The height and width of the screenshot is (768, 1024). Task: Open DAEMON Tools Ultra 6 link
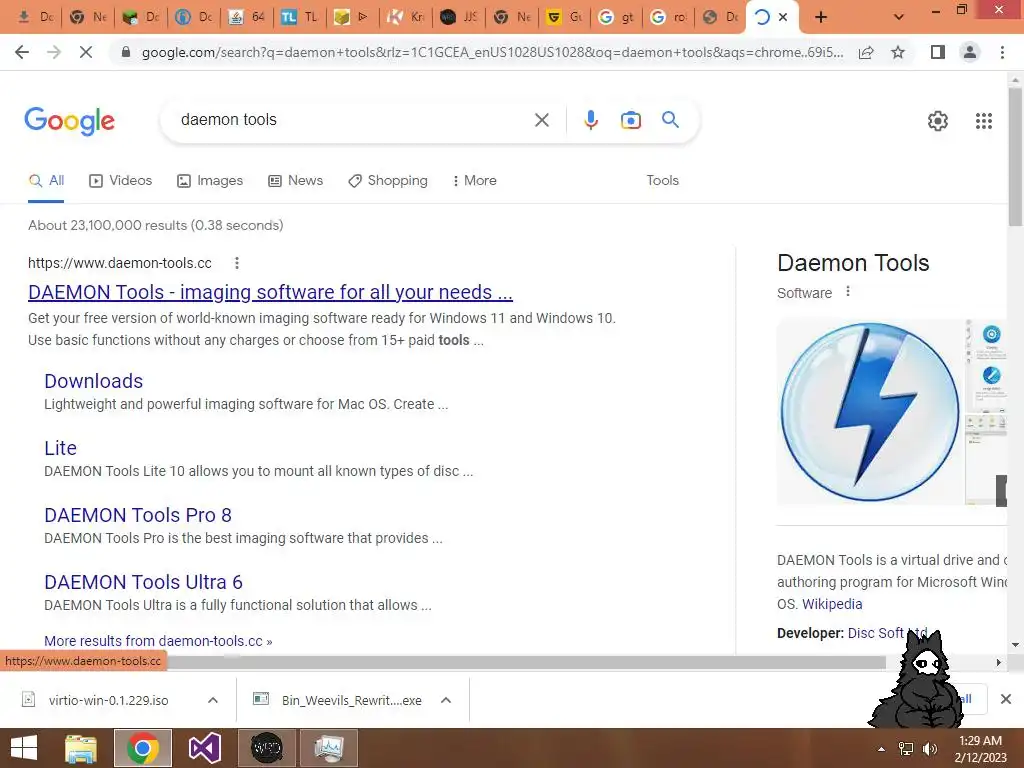[x=143, y=582]
